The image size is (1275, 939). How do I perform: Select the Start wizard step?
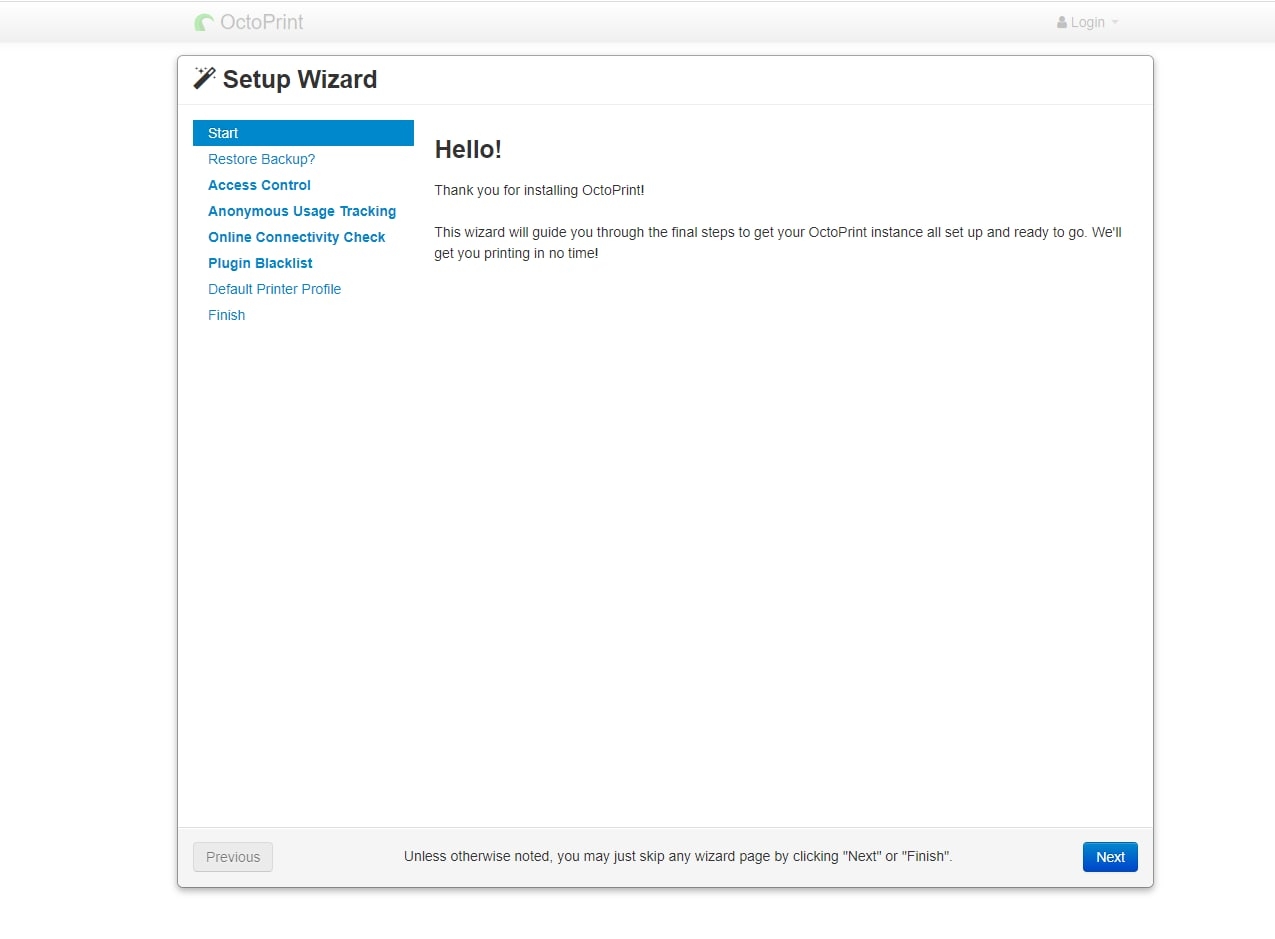[x=303, y=133]
